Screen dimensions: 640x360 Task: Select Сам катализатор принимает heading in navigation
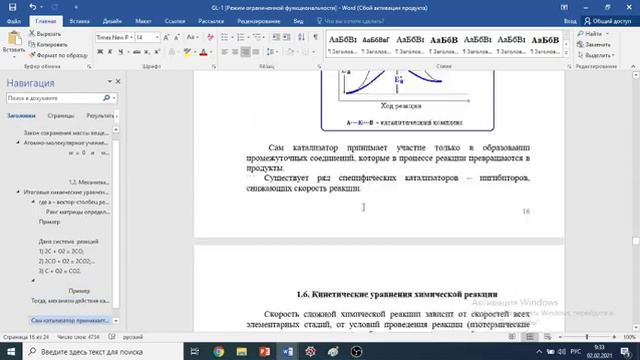point(70,321)
